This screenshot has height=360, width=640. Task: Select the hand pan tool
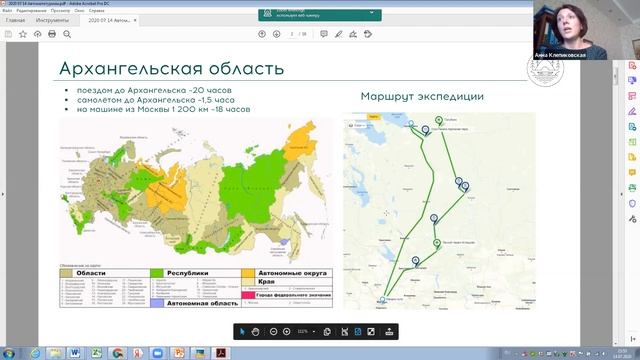256,332
